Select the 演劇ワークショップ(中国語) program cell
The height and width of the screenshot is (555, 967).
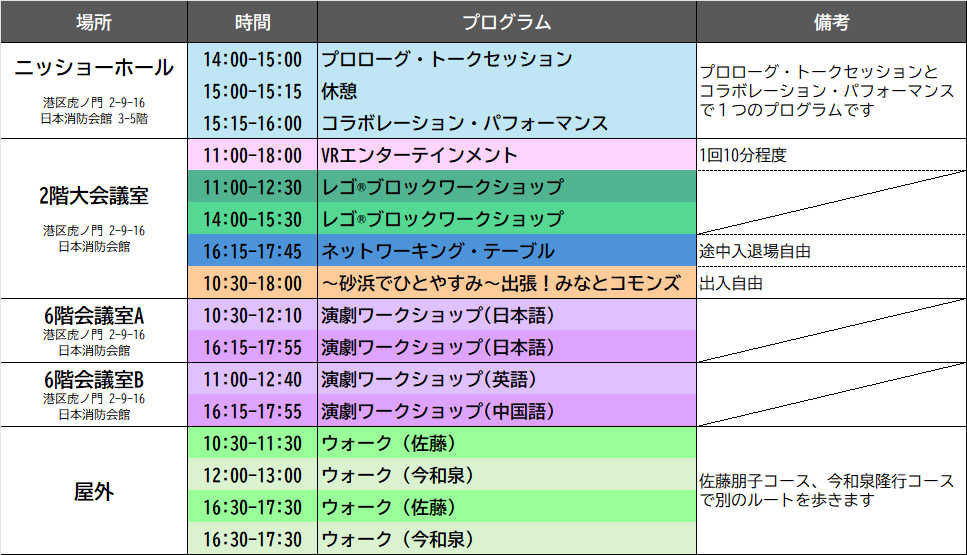(506, 411)
